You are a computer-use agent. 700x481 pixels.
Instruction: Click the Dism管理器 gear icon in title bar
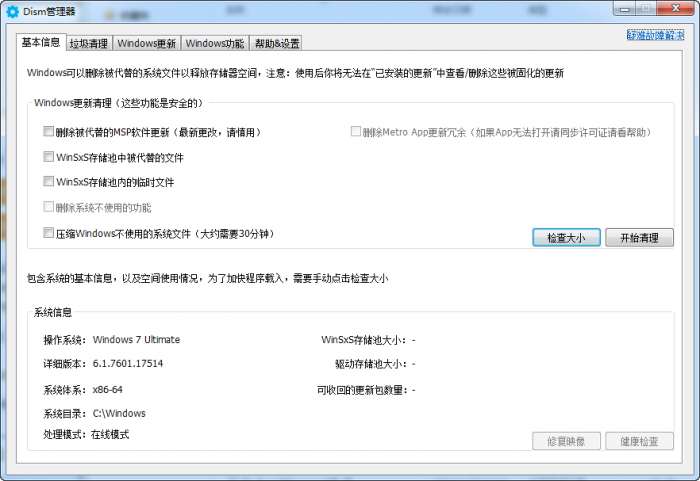pos(12,12)
